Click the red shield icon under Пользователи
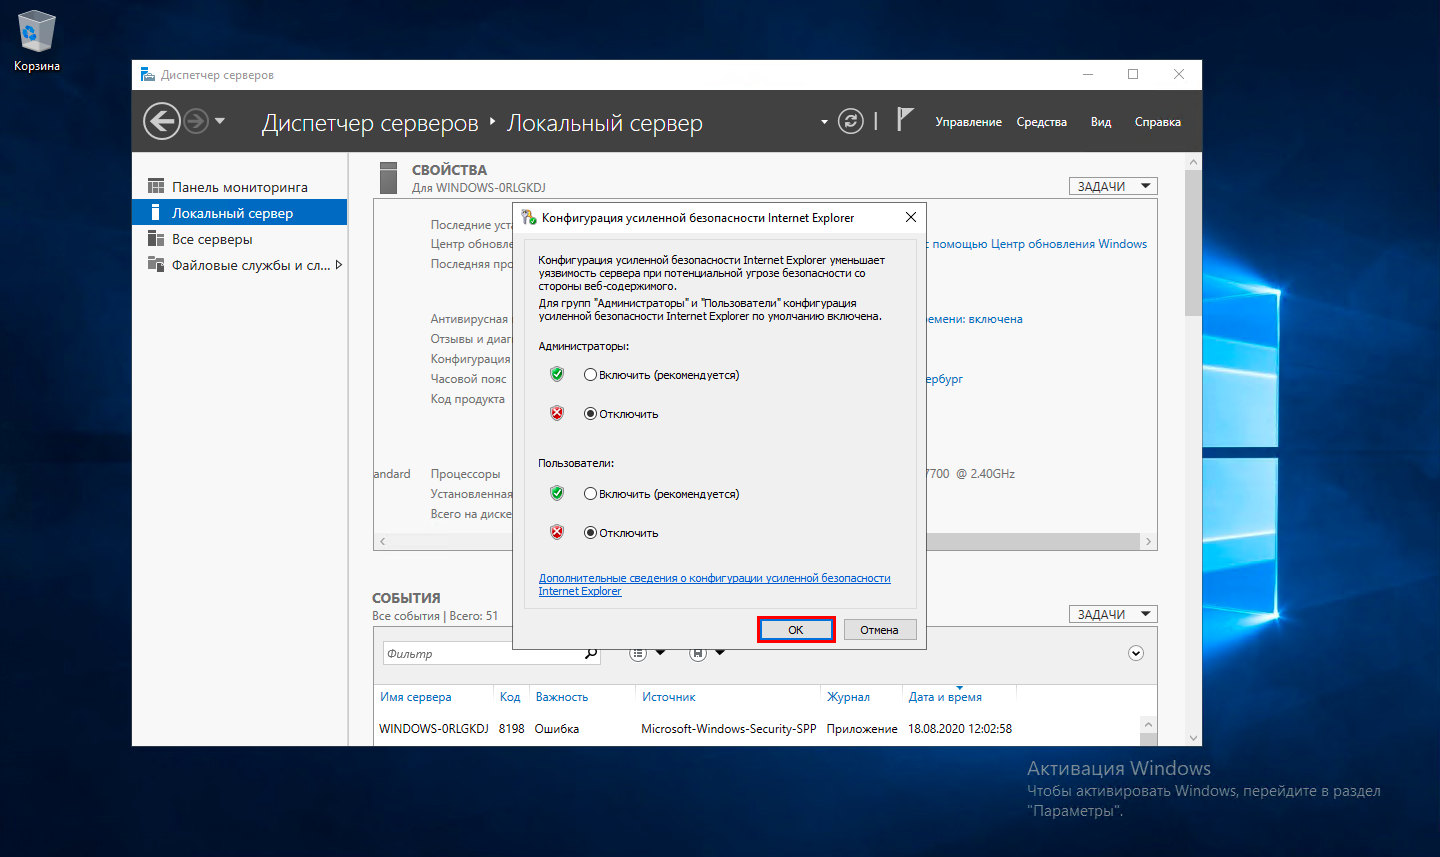The image size is (1440, 857). click(557, 532)
